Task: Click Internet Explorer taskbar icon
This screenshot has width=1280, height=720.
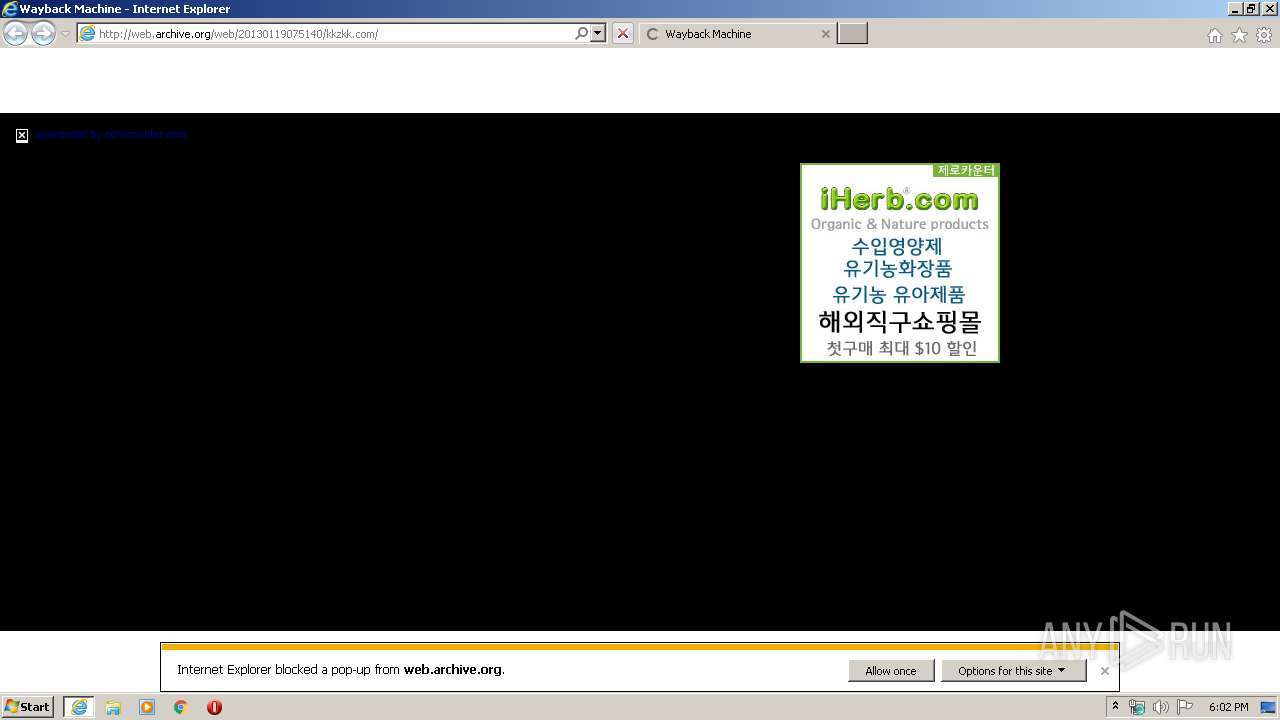Action: 79,707
